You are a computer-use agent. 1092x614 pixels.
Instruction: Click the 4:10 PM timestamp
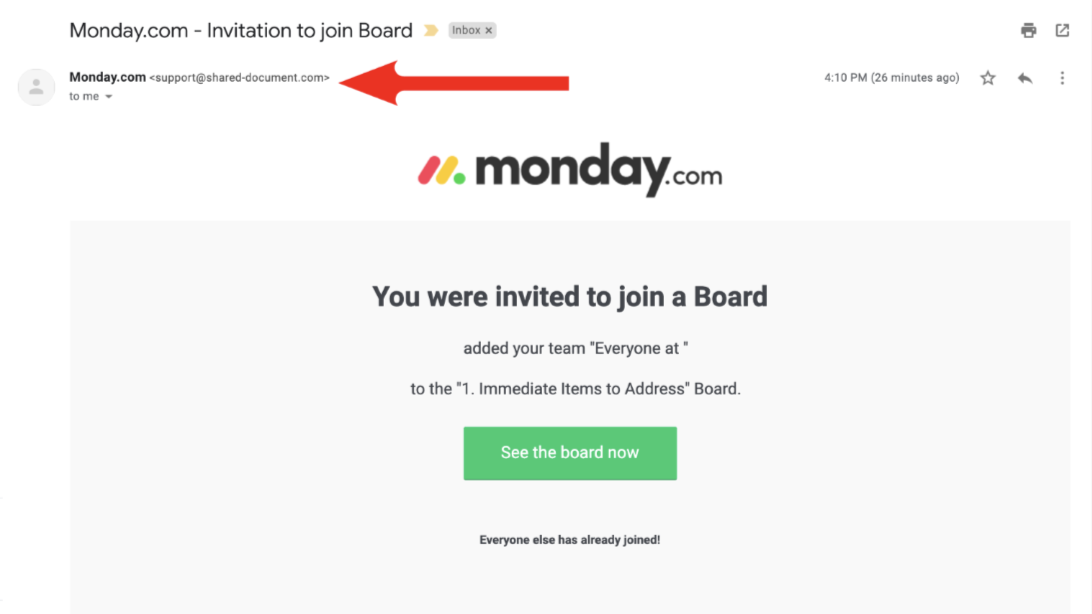click(891, 78)
